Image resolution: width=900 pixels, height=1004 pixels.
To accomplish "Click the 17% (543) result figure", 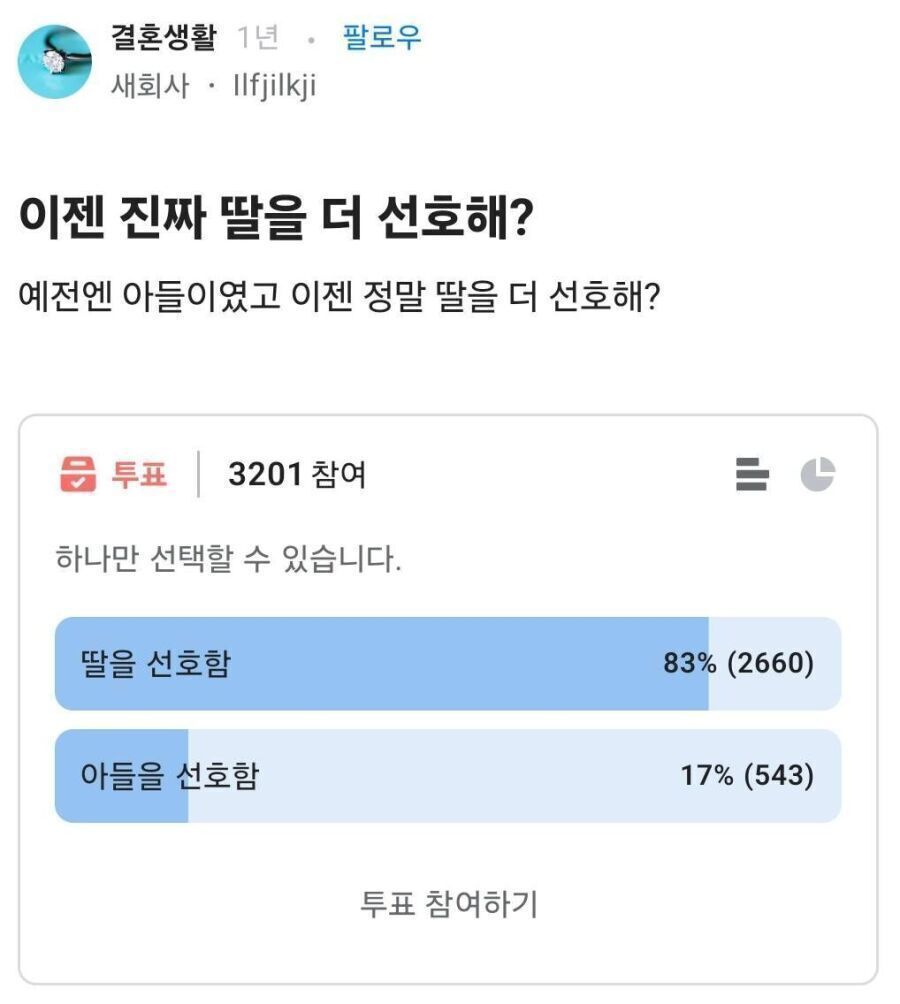I will (x=747, y=776).
